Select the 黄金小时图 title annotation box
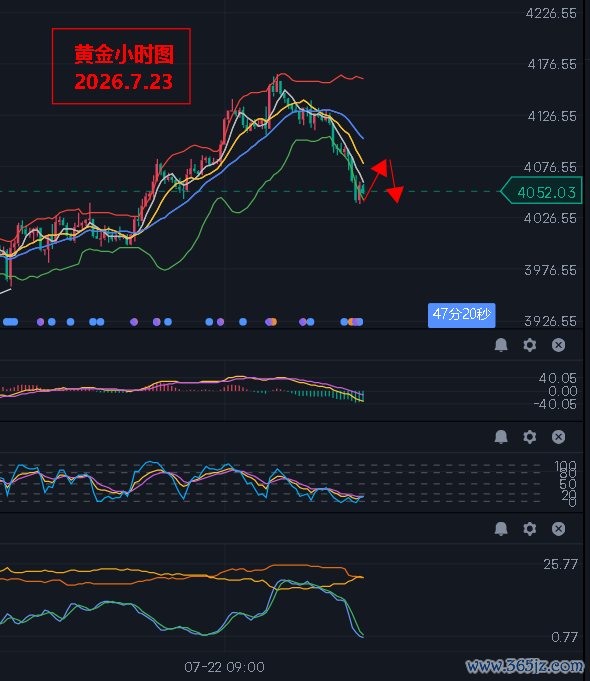590x681 pixels. [x=121, y=66]
